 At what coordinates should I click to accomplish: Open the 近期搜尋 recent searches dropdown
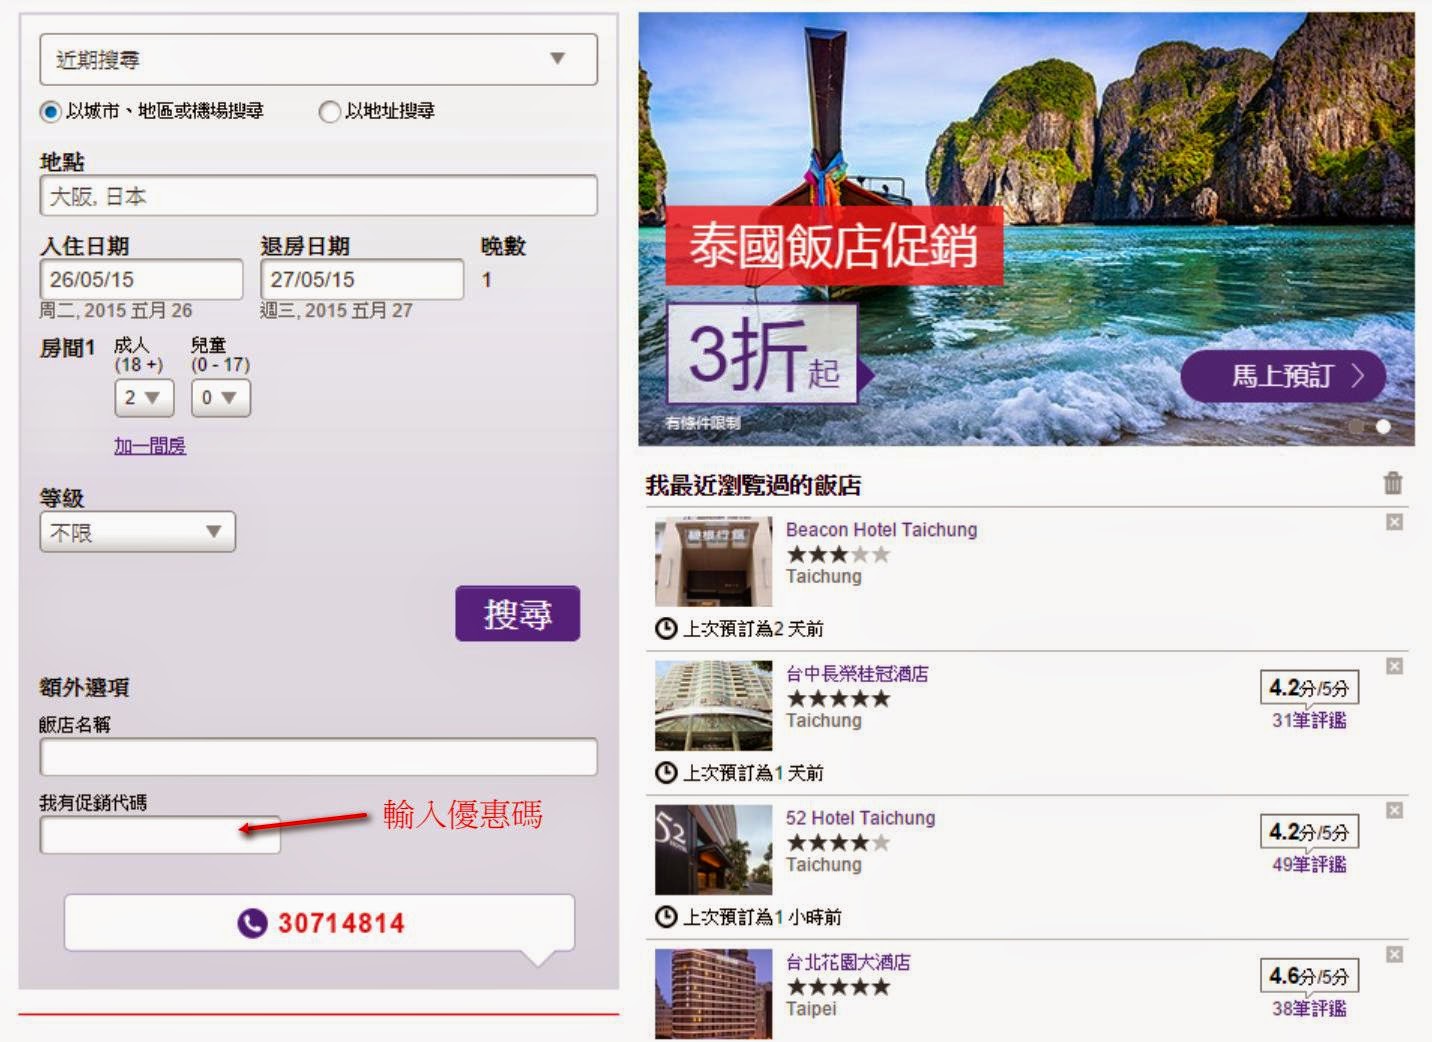pos(318,60)
